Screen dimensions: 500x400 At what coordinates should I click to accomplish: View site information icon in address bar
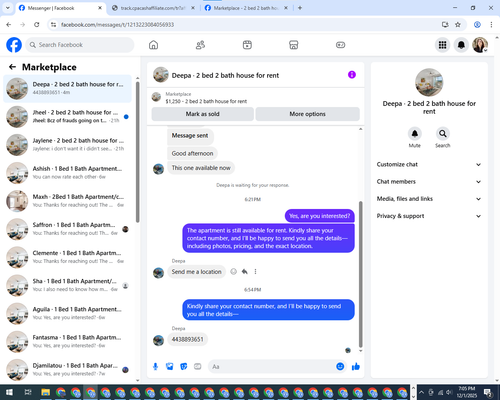pos(53,25)
